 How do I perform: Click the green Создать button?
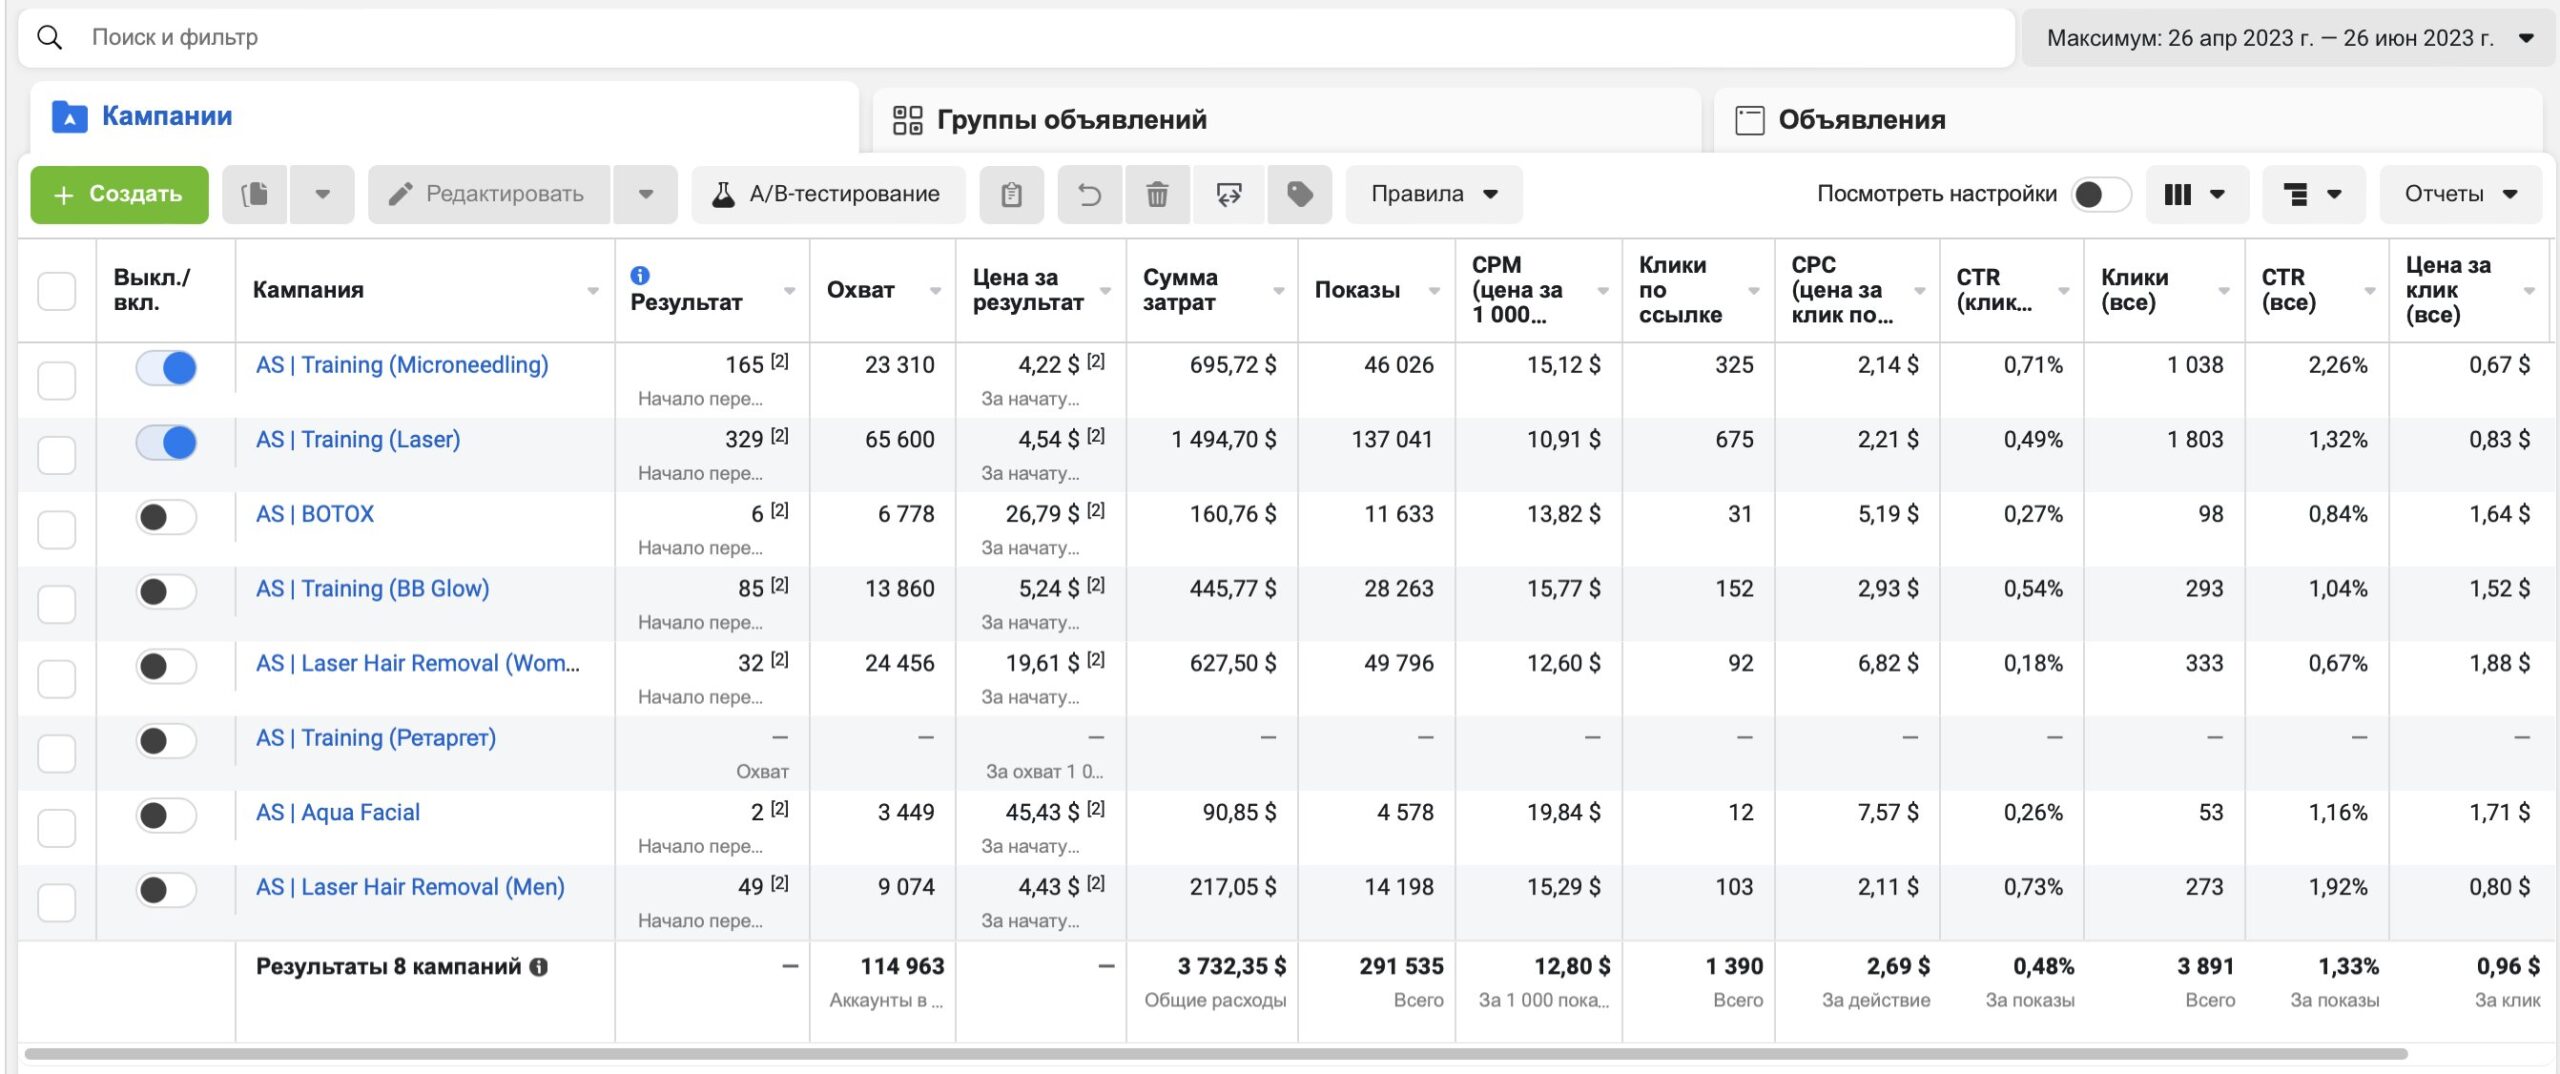pyautogui.click(x=119, y=194)
